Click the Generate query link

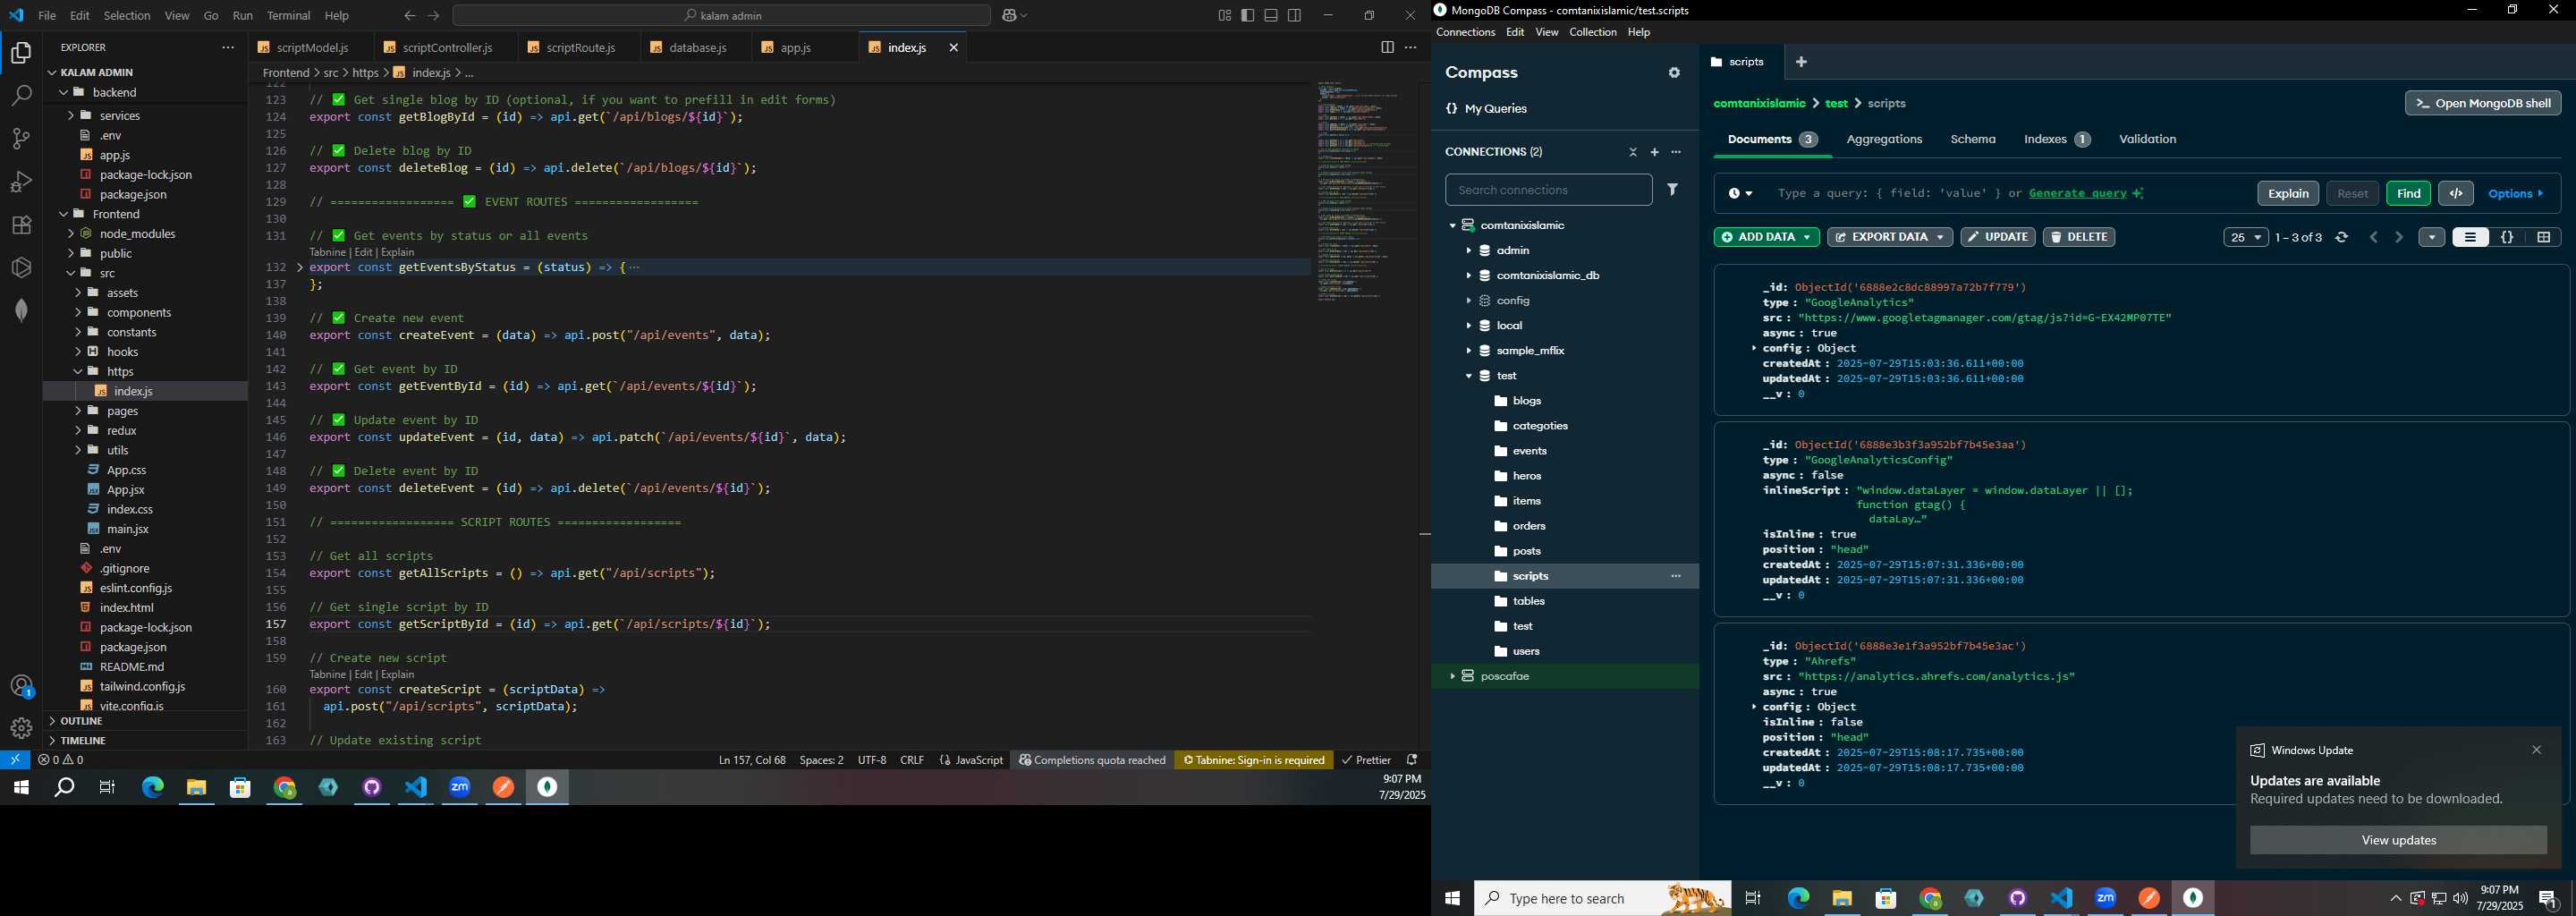[2087, 194]
